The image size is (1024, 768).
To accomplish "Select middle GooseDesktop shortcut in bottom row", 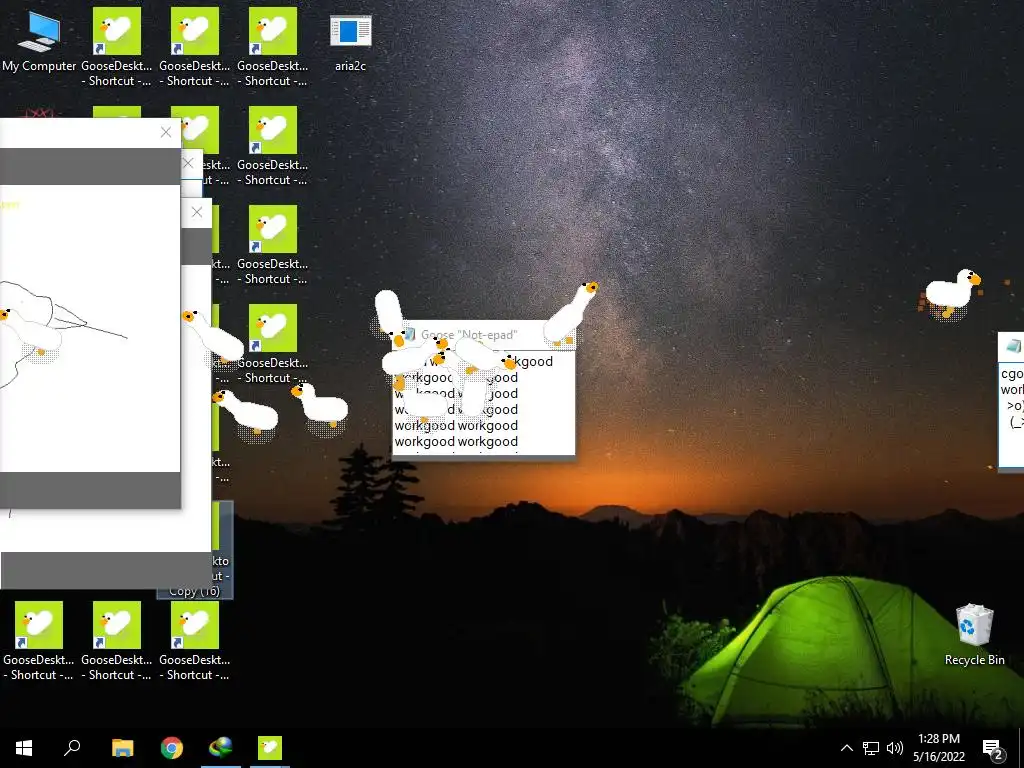I will pos(117,641).
